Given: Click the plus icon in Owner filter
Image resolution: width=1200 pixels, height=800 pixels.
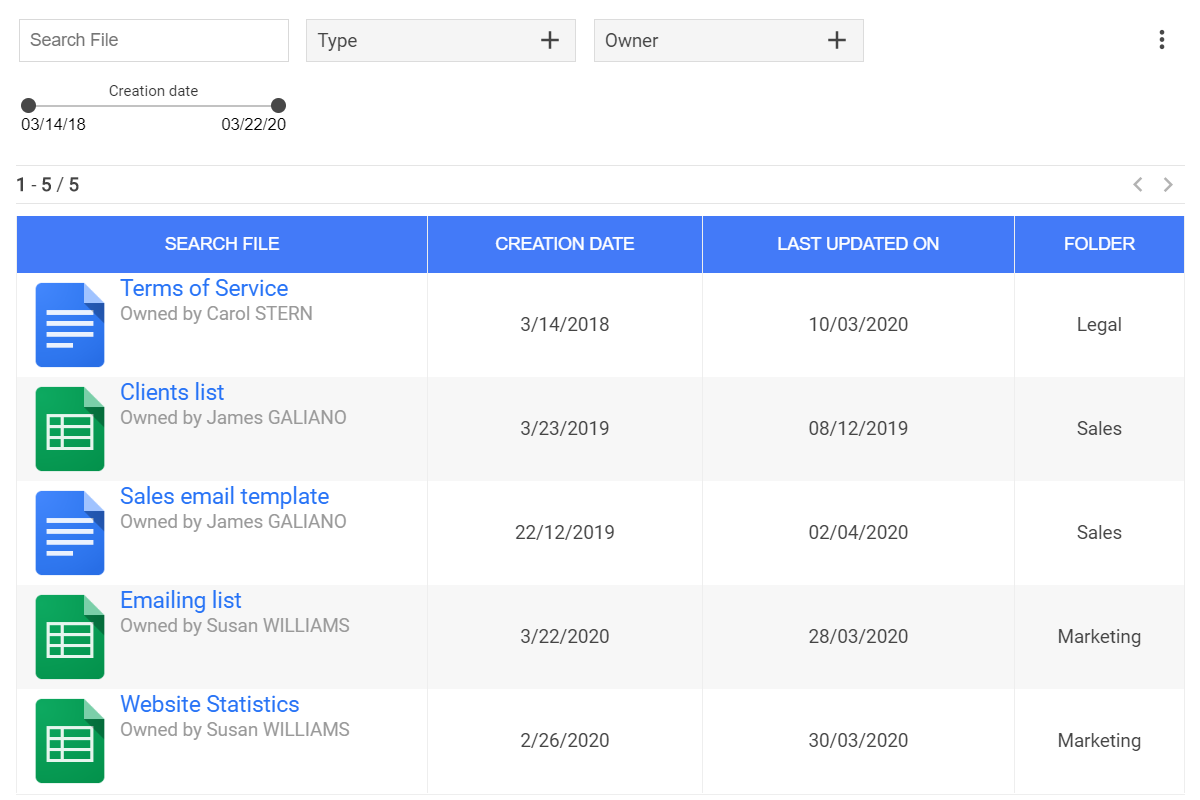Looking at the screenshot, I should [837, 40].
